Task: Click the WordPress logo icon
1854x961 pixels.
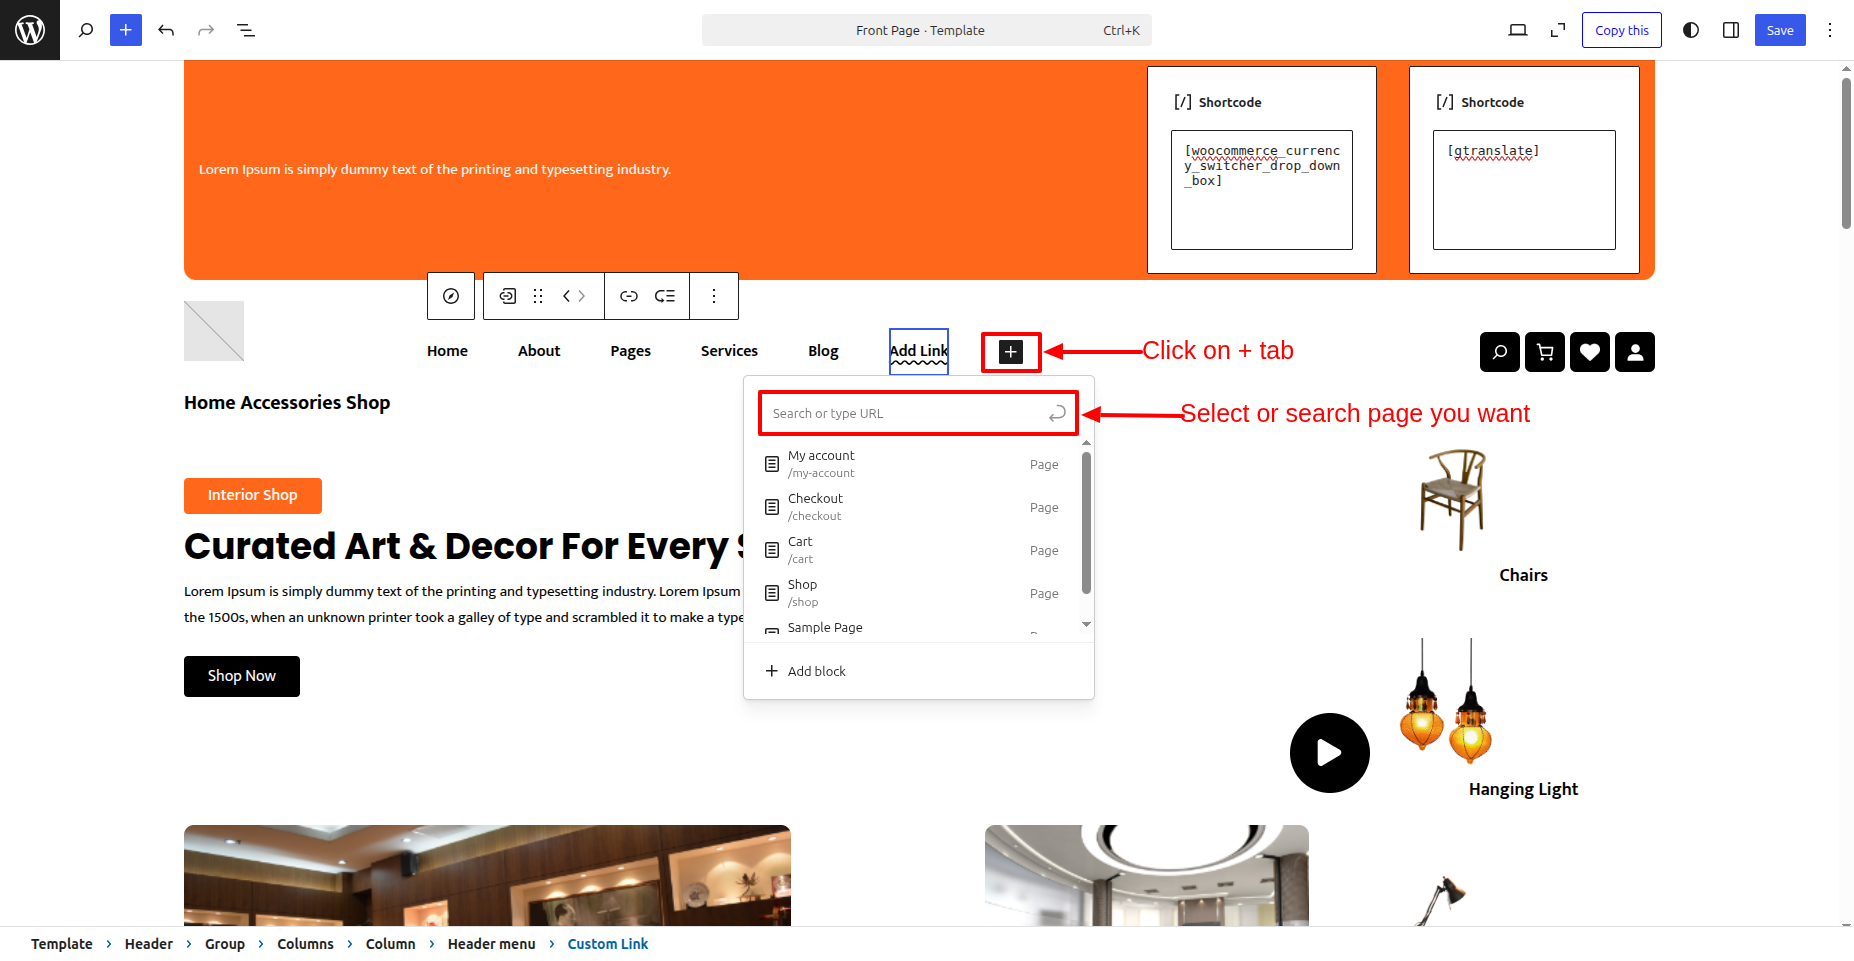Action: pos(30,30)
